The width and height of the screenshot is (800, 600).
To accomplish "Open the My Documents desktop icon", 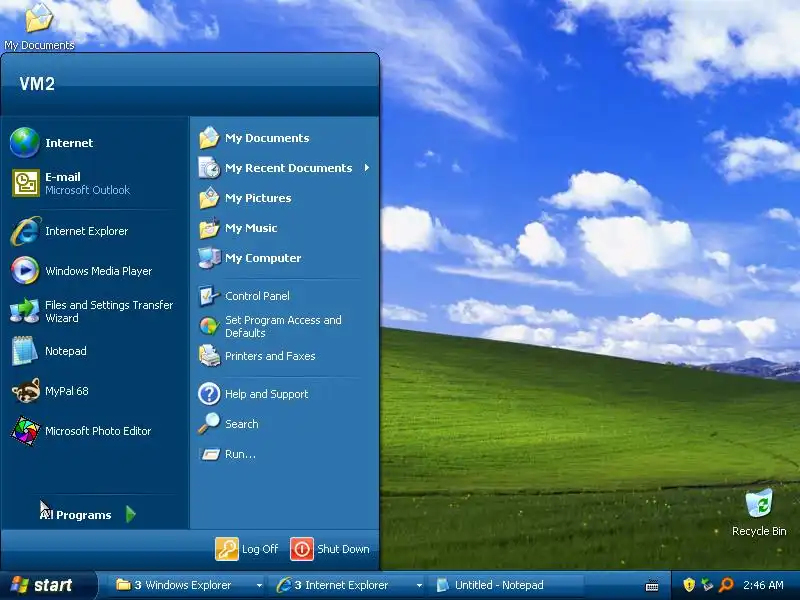I will [x=39, y=18].
